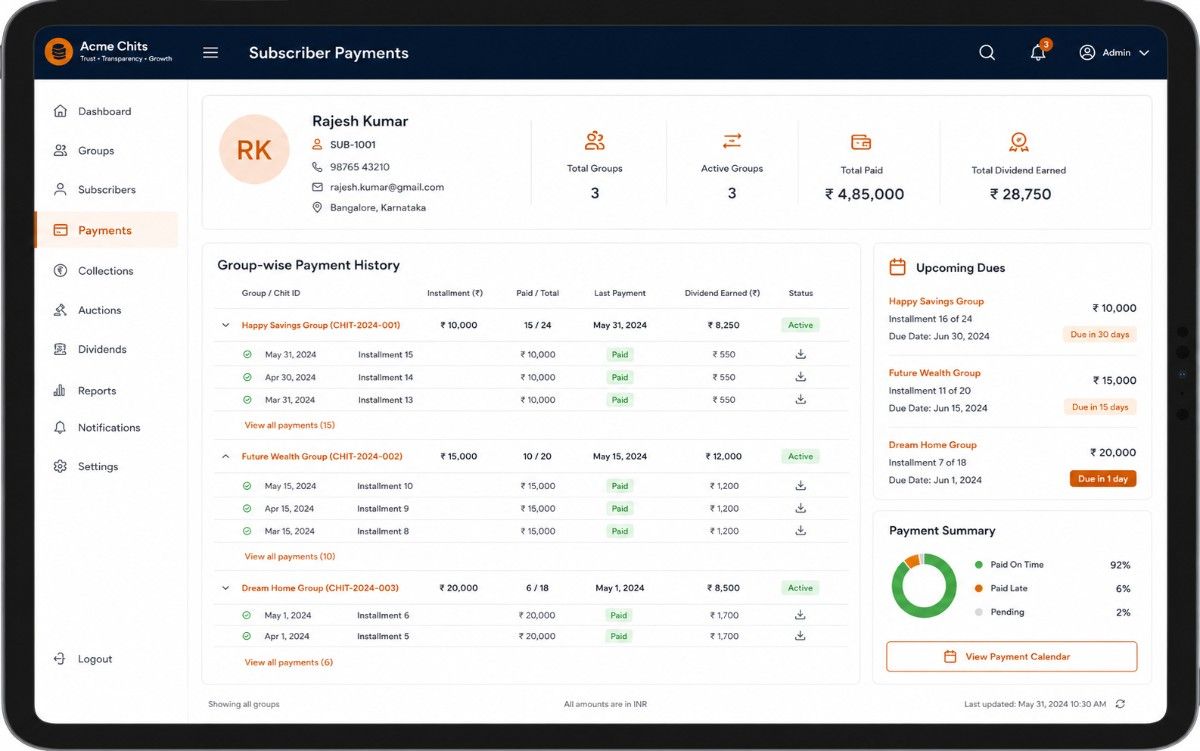The width and height of the screenshot is (1200, 751).
Task: Toggle Happy Savings Group row chevron
Action: click(x=225, y=325)
